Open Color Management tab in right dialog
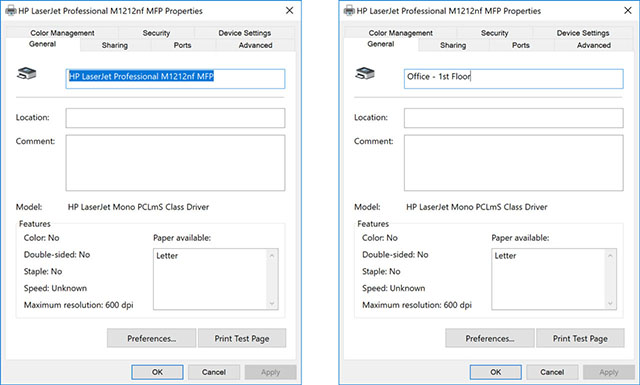Image resolution: width=640 pixels, height=385 pixels. pyautogui.click(x=400, y=33)
